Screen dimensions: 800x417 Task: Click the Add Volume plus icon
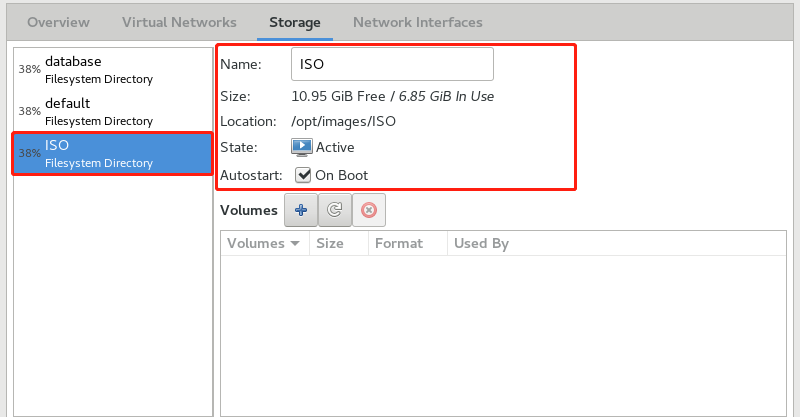pos(301,210)
